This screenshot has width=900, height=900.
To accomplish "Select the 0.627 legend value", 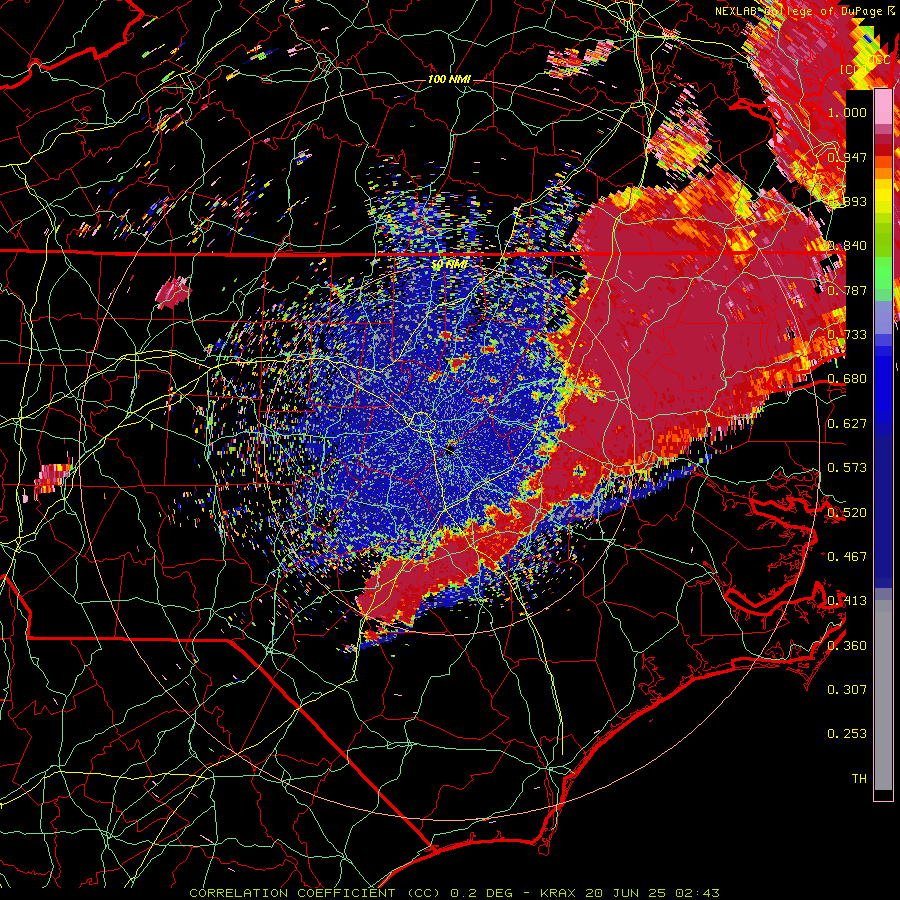I will click(847, 424).
